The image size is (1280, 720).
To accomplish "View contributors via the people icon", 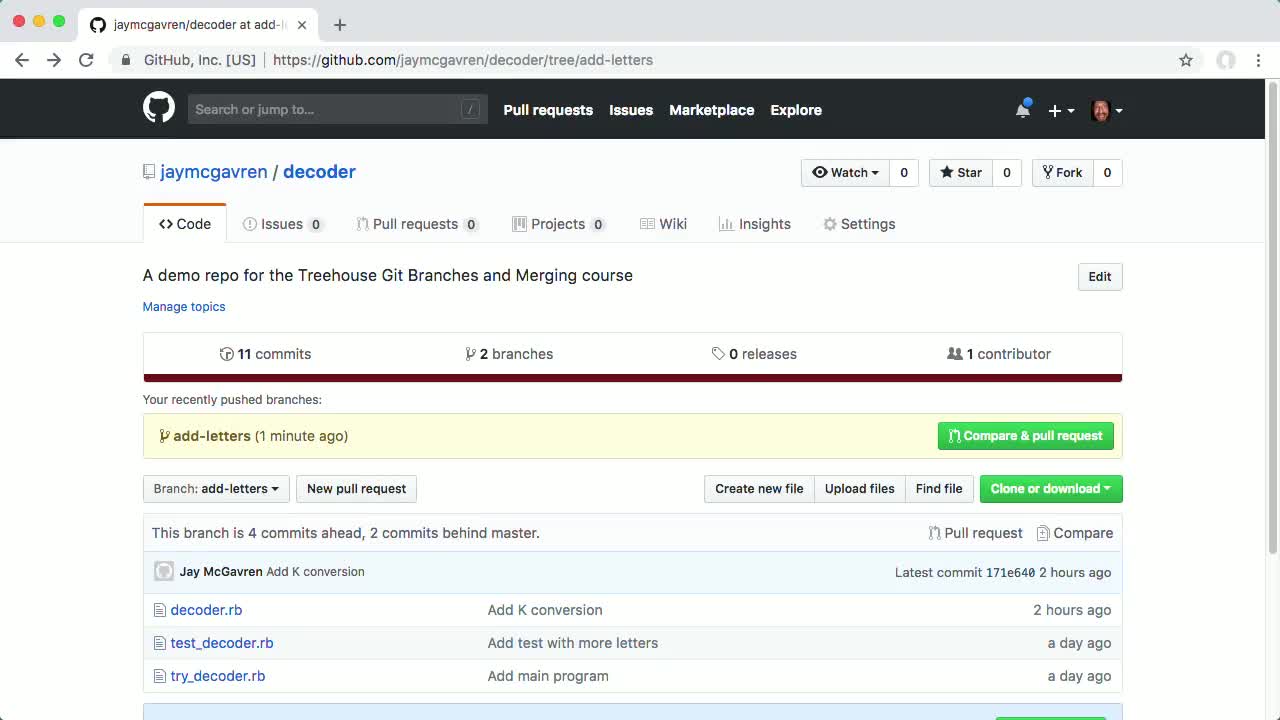I will pos(955,353).
